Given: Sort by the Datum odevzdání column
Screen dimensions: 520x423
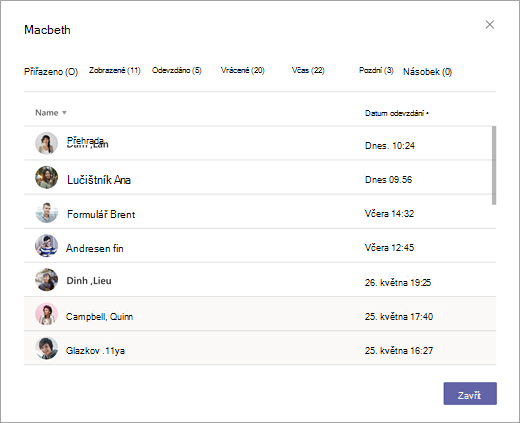Looking at the screenshot, I should pos(397,113).
